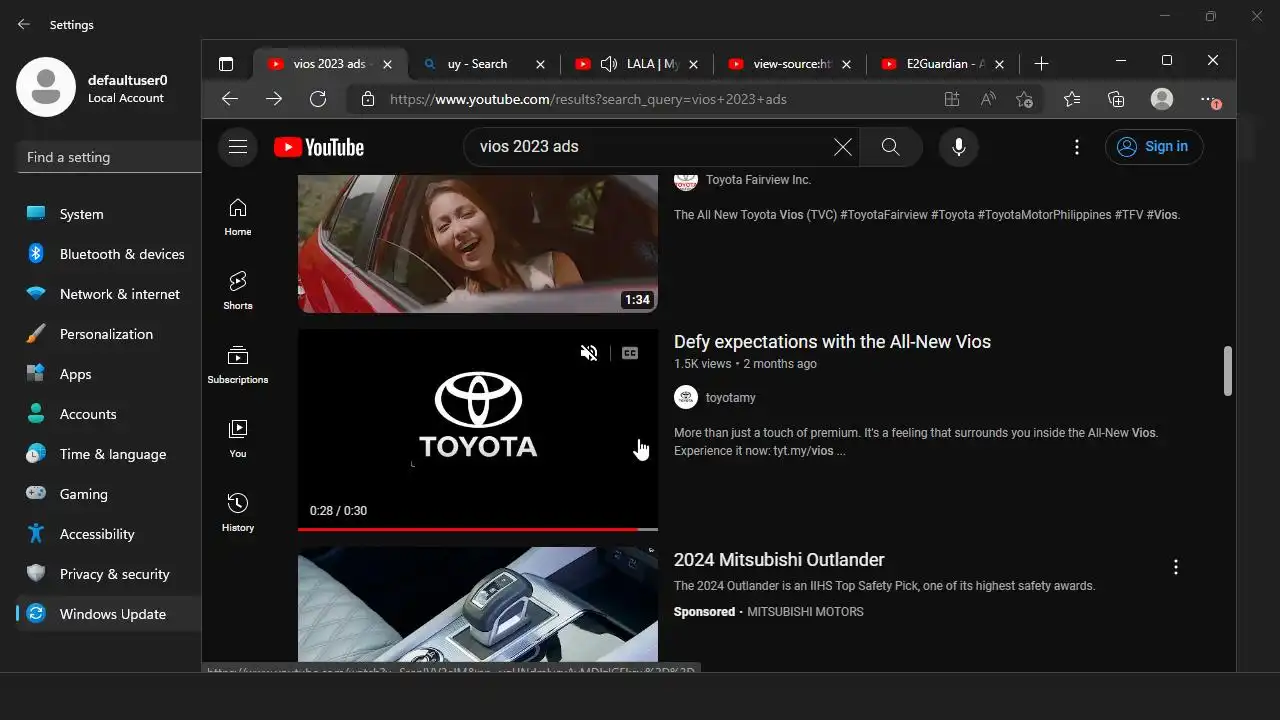Switch to the 'vios 2023 ads' tab
The height and width of the screenshot is (720, 1280).
pos(329,64)
